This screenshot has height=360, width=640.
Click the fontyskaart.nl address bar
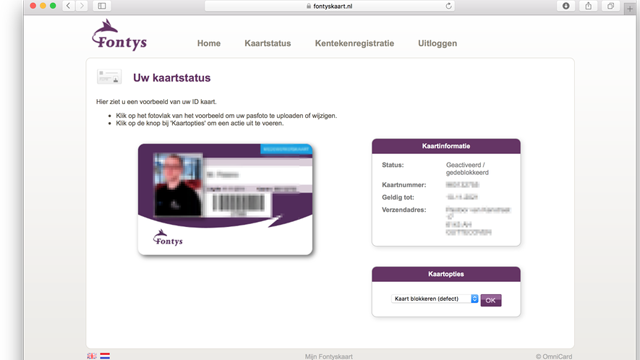[x=329, y=6]
